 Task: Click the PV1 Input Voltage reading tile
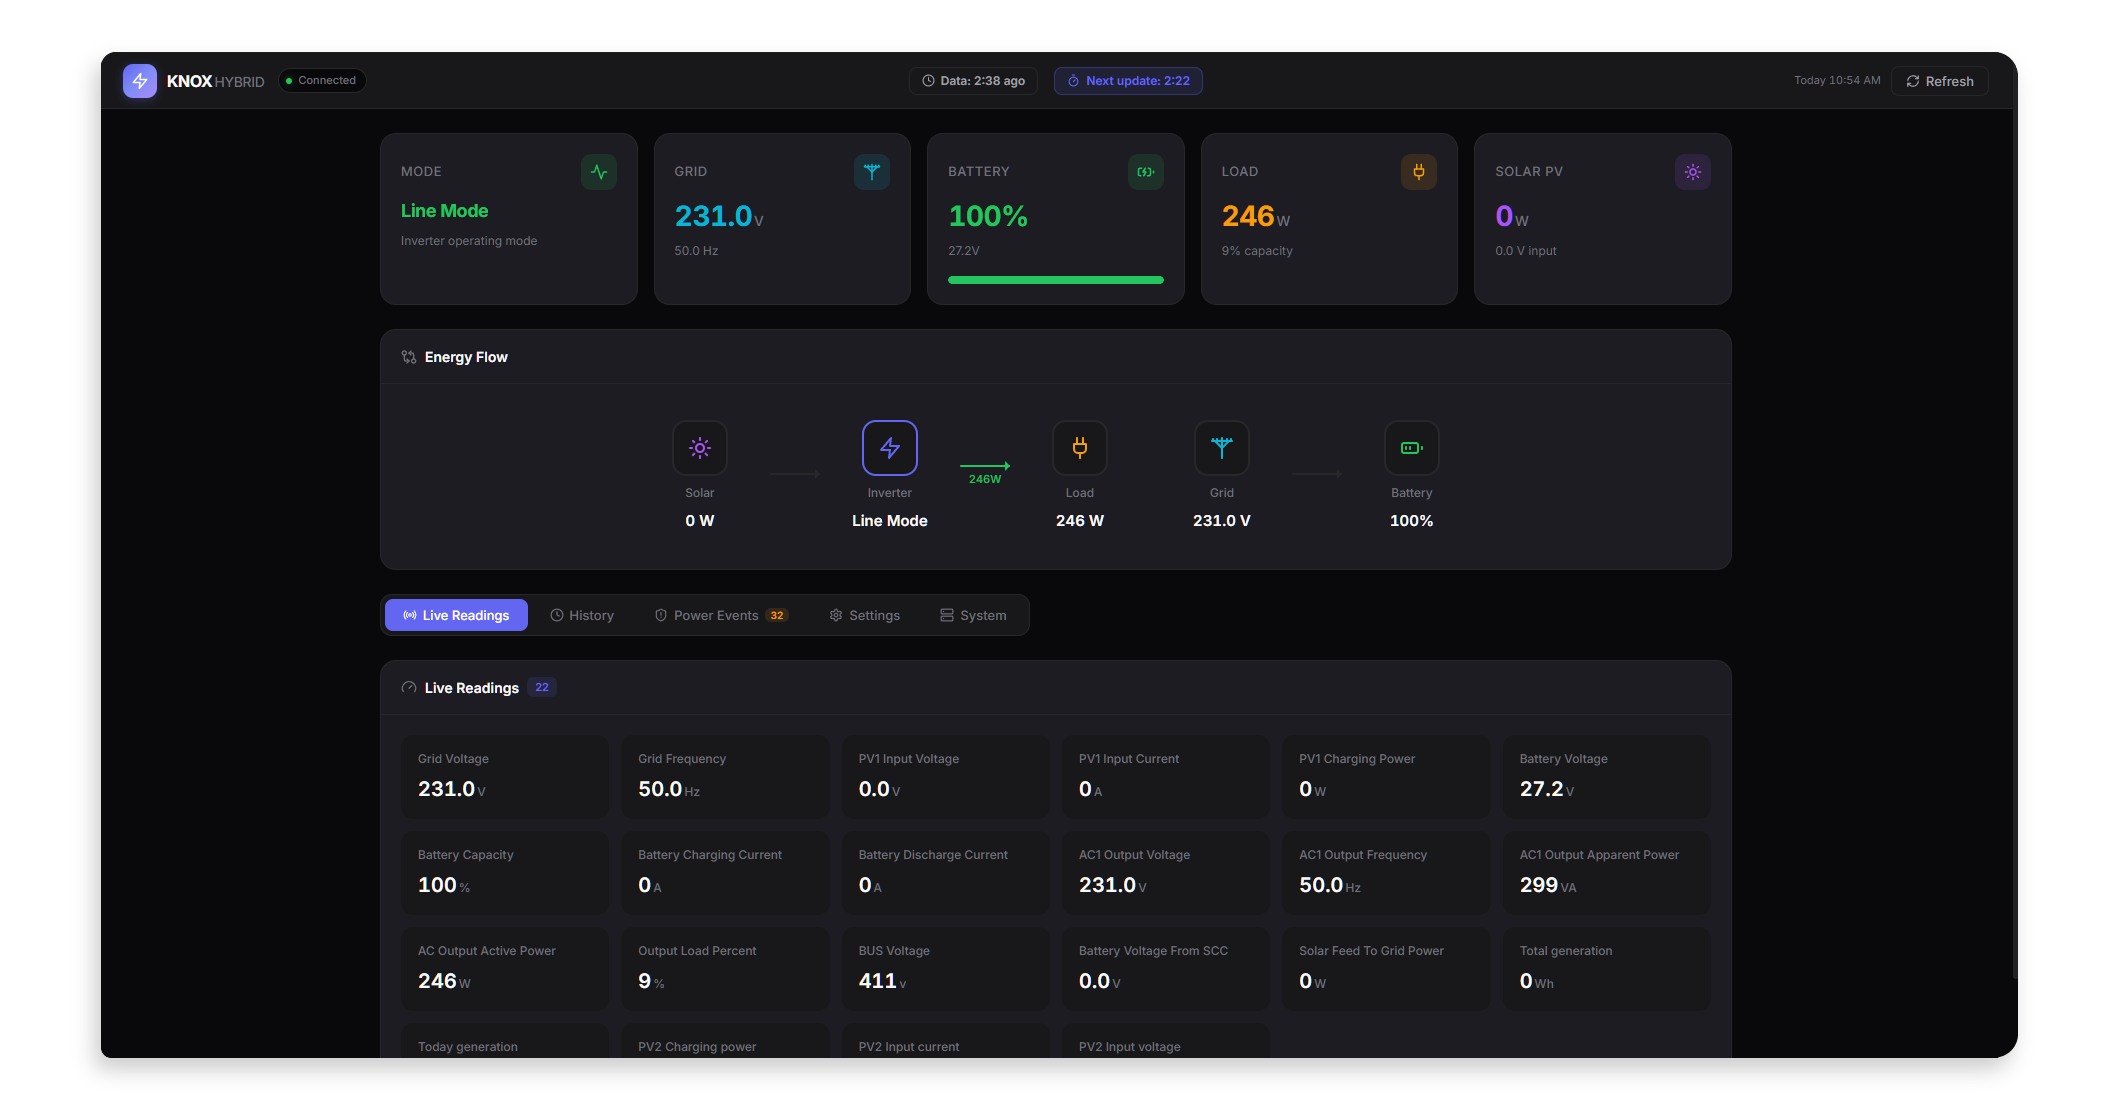[x=946, y=777]
